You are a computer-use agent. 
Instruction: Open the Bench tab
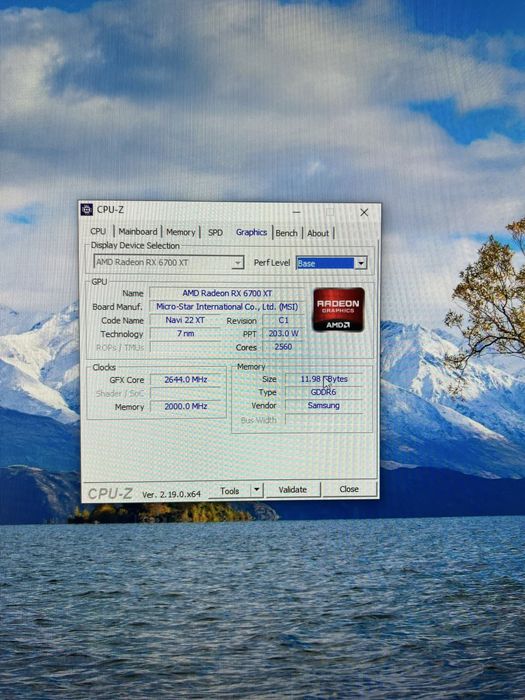tap(286, 233)
